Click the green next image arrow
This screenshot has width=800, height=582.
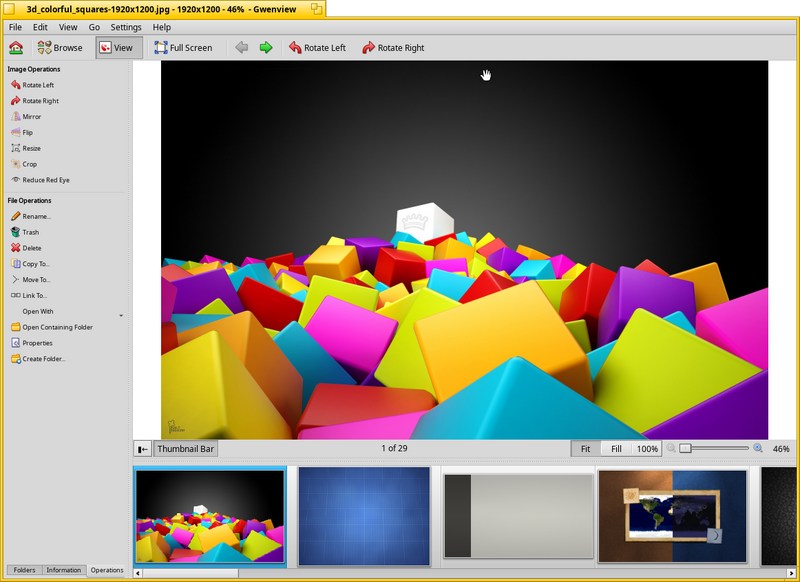point(266,47)
